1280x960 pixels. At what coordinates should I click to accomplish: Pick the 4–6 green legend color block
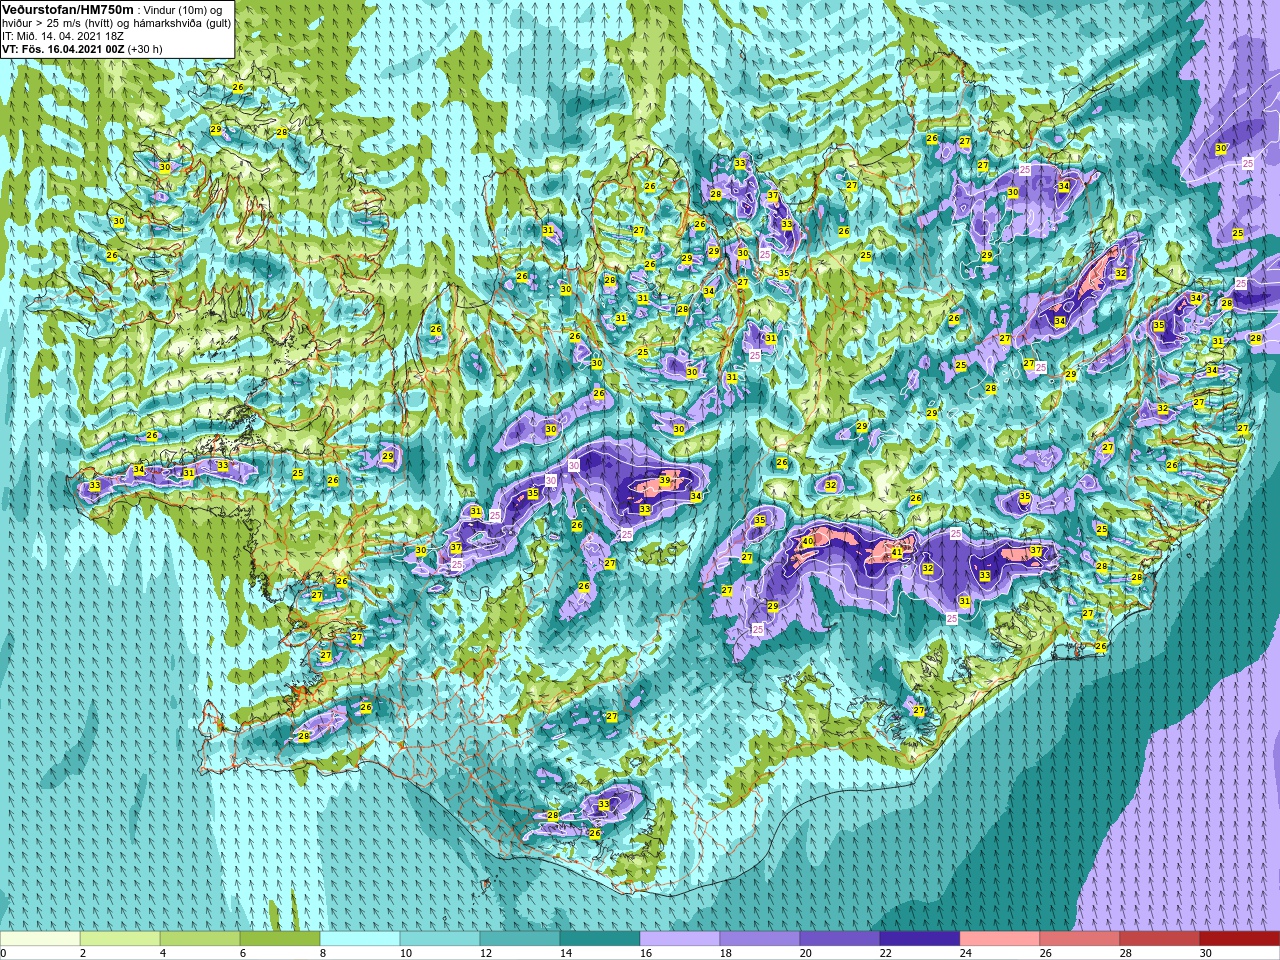coord(200,939)
